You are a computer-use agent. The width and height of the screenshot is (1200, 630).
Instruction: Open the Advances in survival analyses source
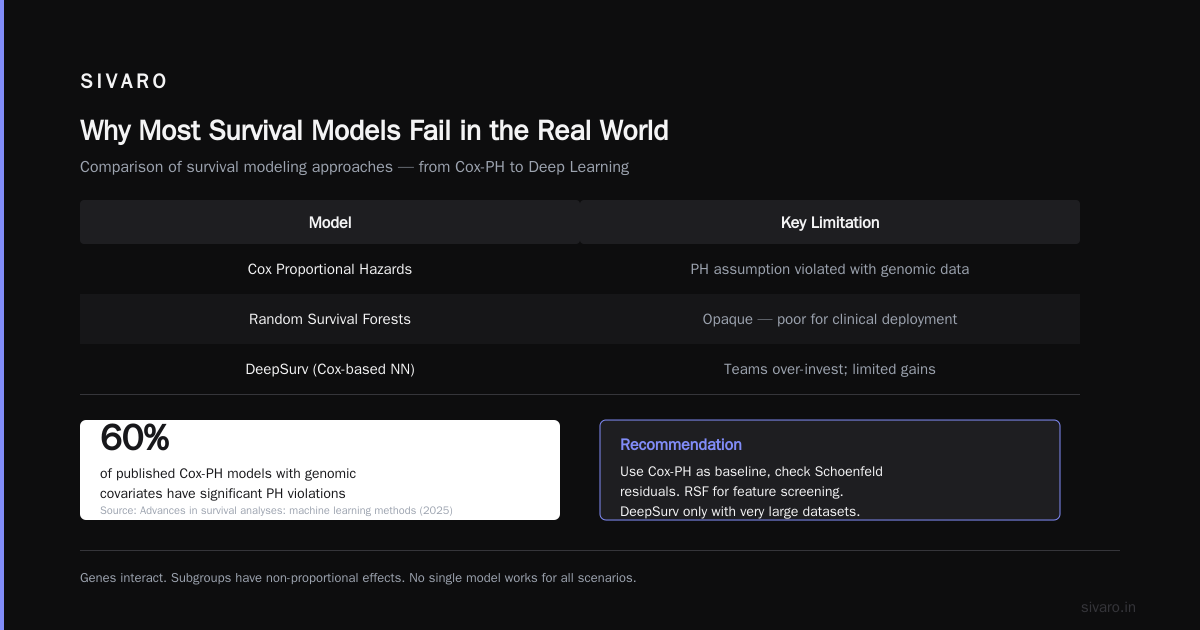[276, 510]
